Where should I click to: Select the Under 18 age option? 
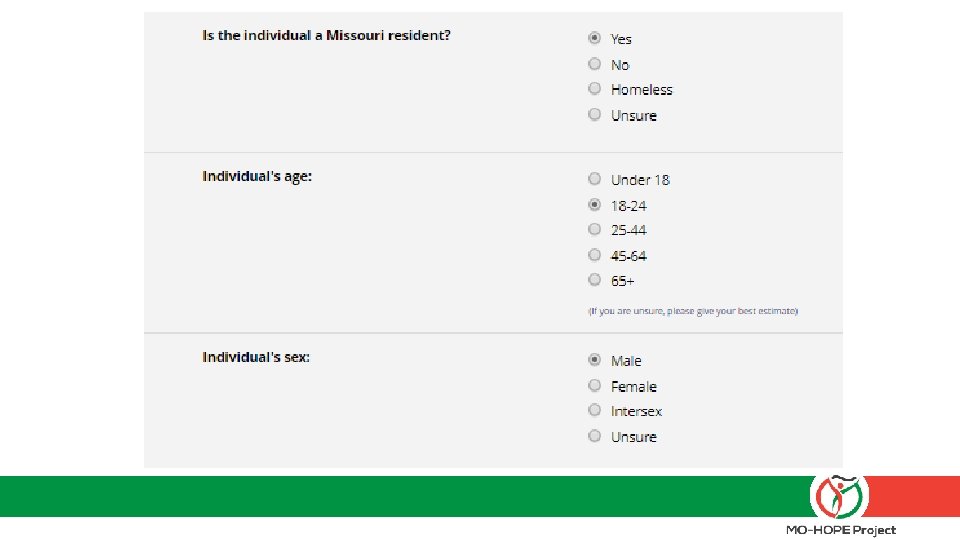pyautogui.click(x=594, y=179)
